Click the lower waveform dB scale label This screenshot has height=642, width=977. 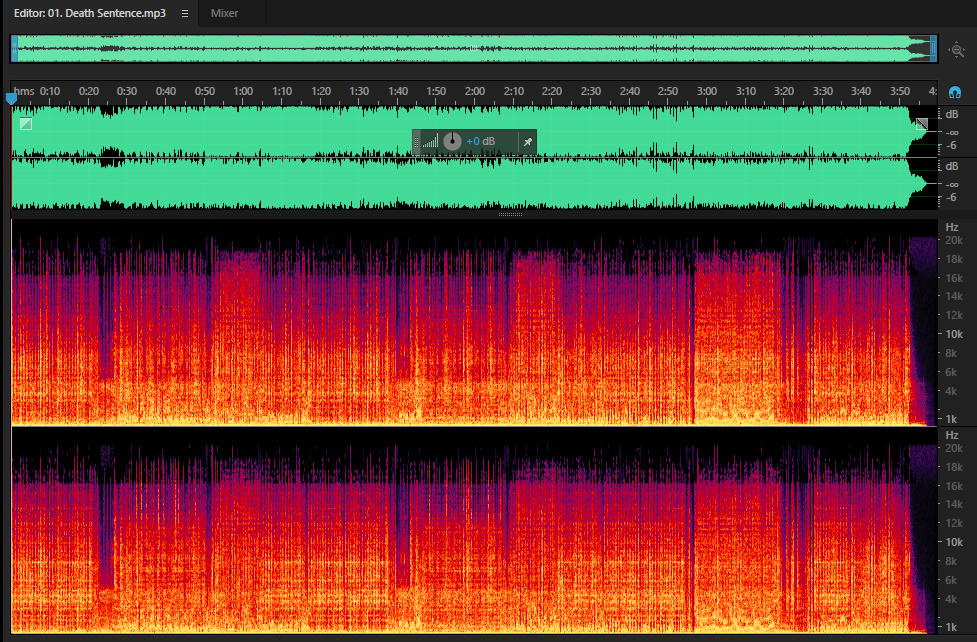951,166
